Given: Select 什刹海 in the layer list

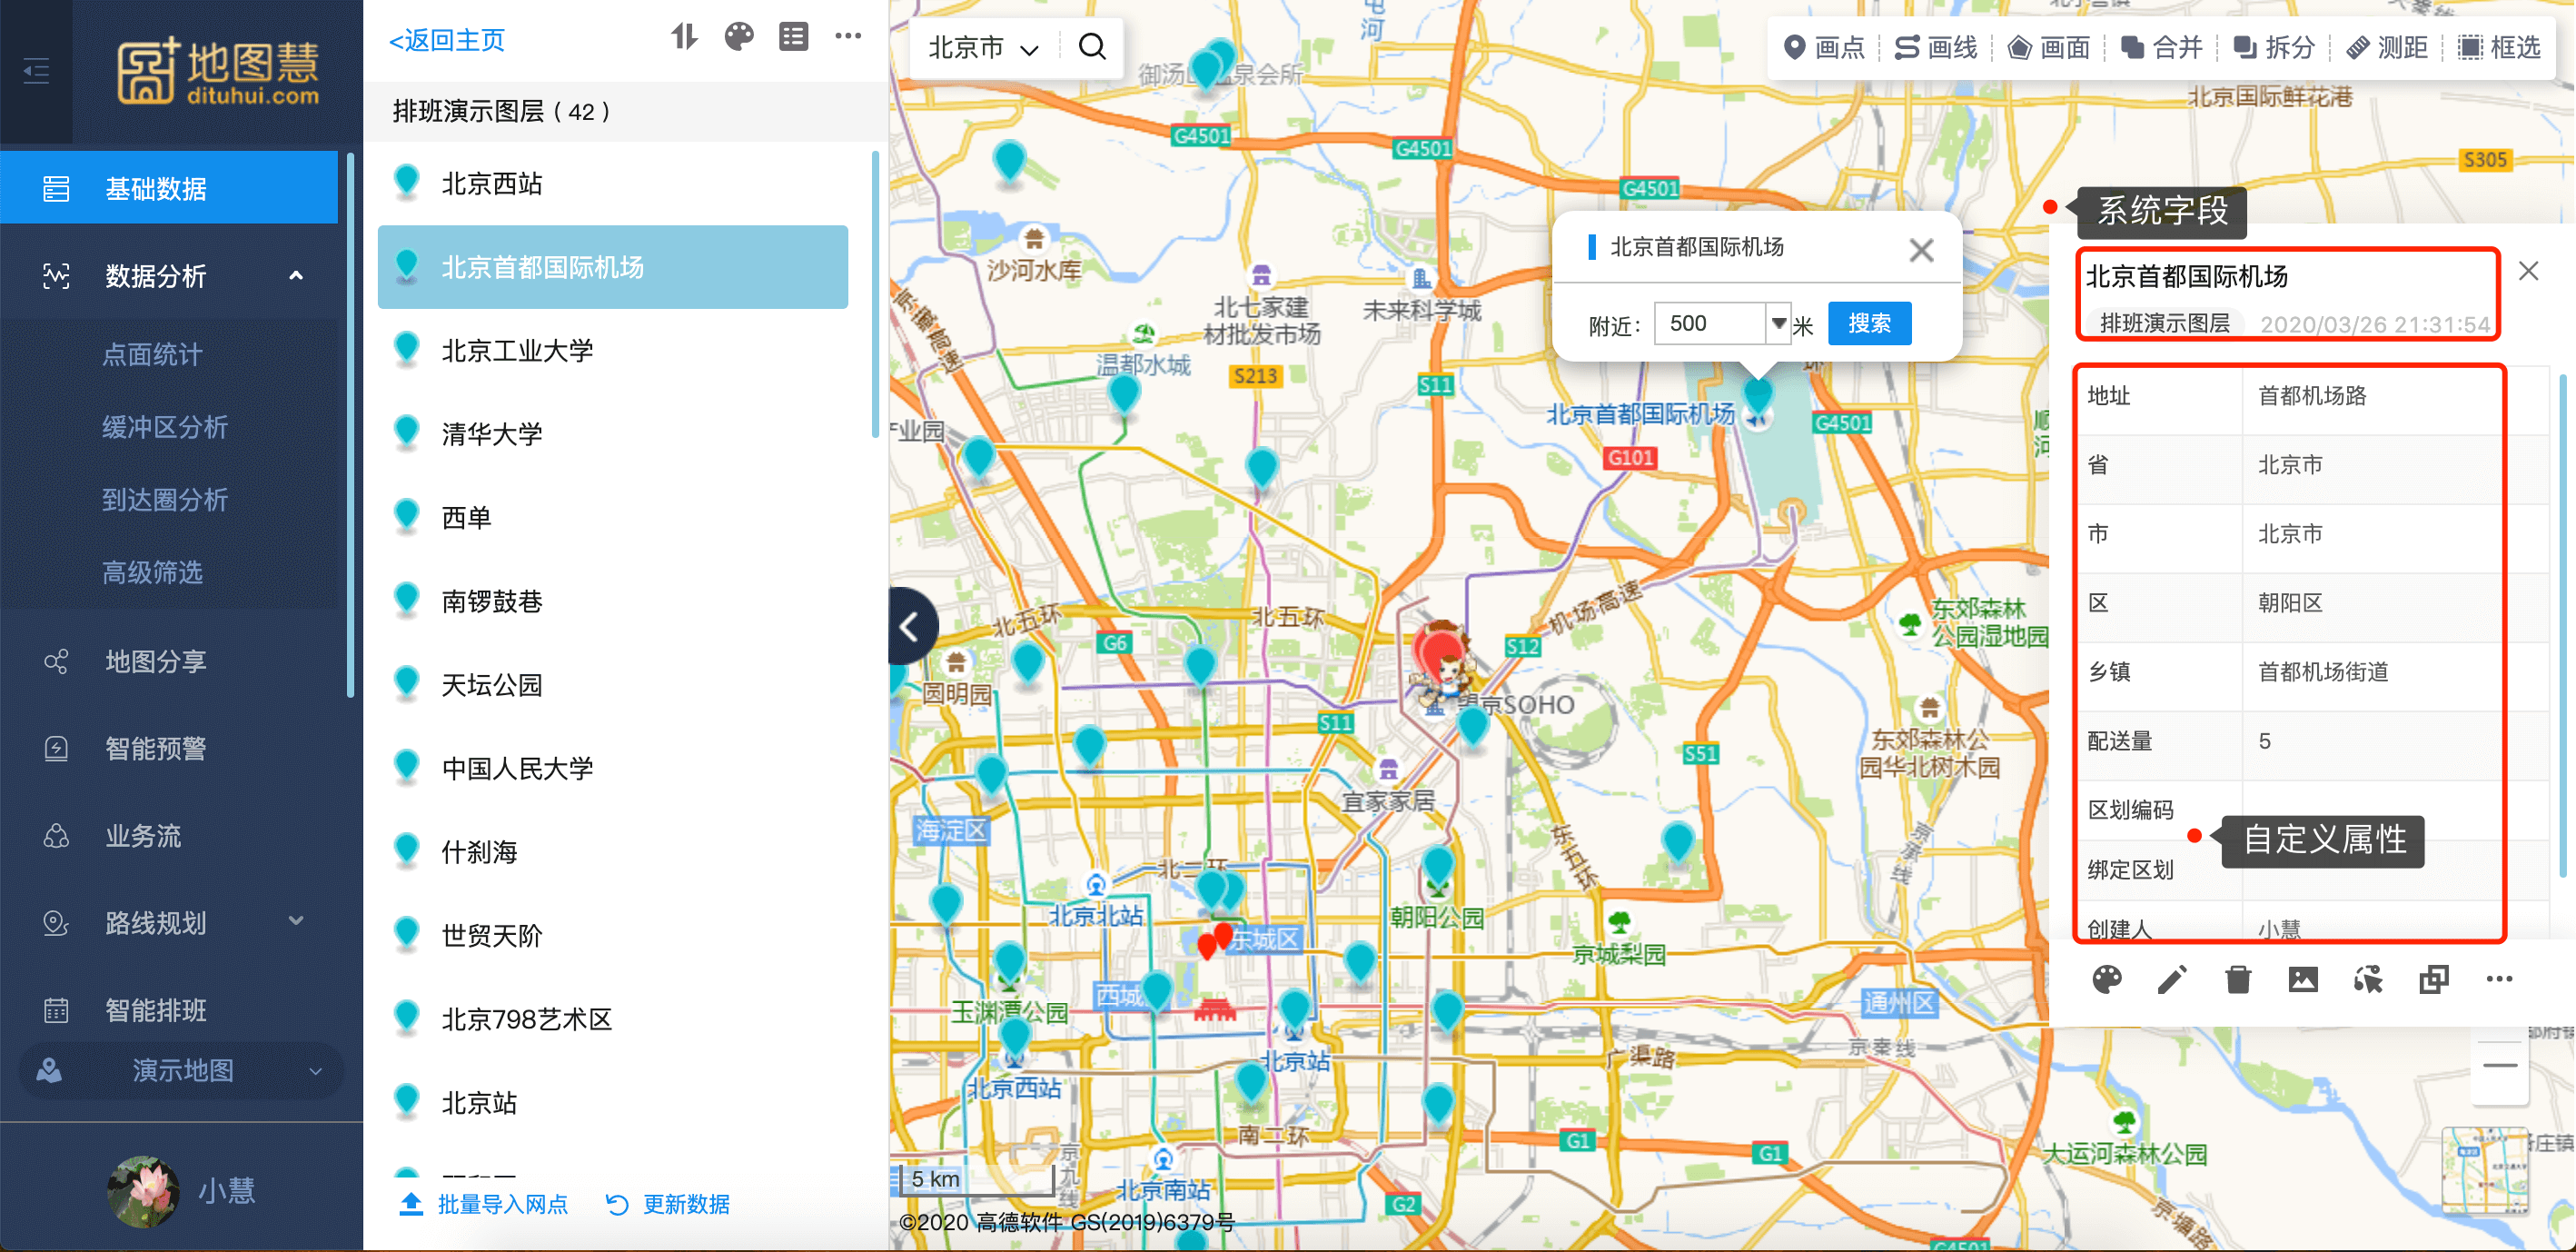Looking at the screenshot, I should (x=613, y=852).
